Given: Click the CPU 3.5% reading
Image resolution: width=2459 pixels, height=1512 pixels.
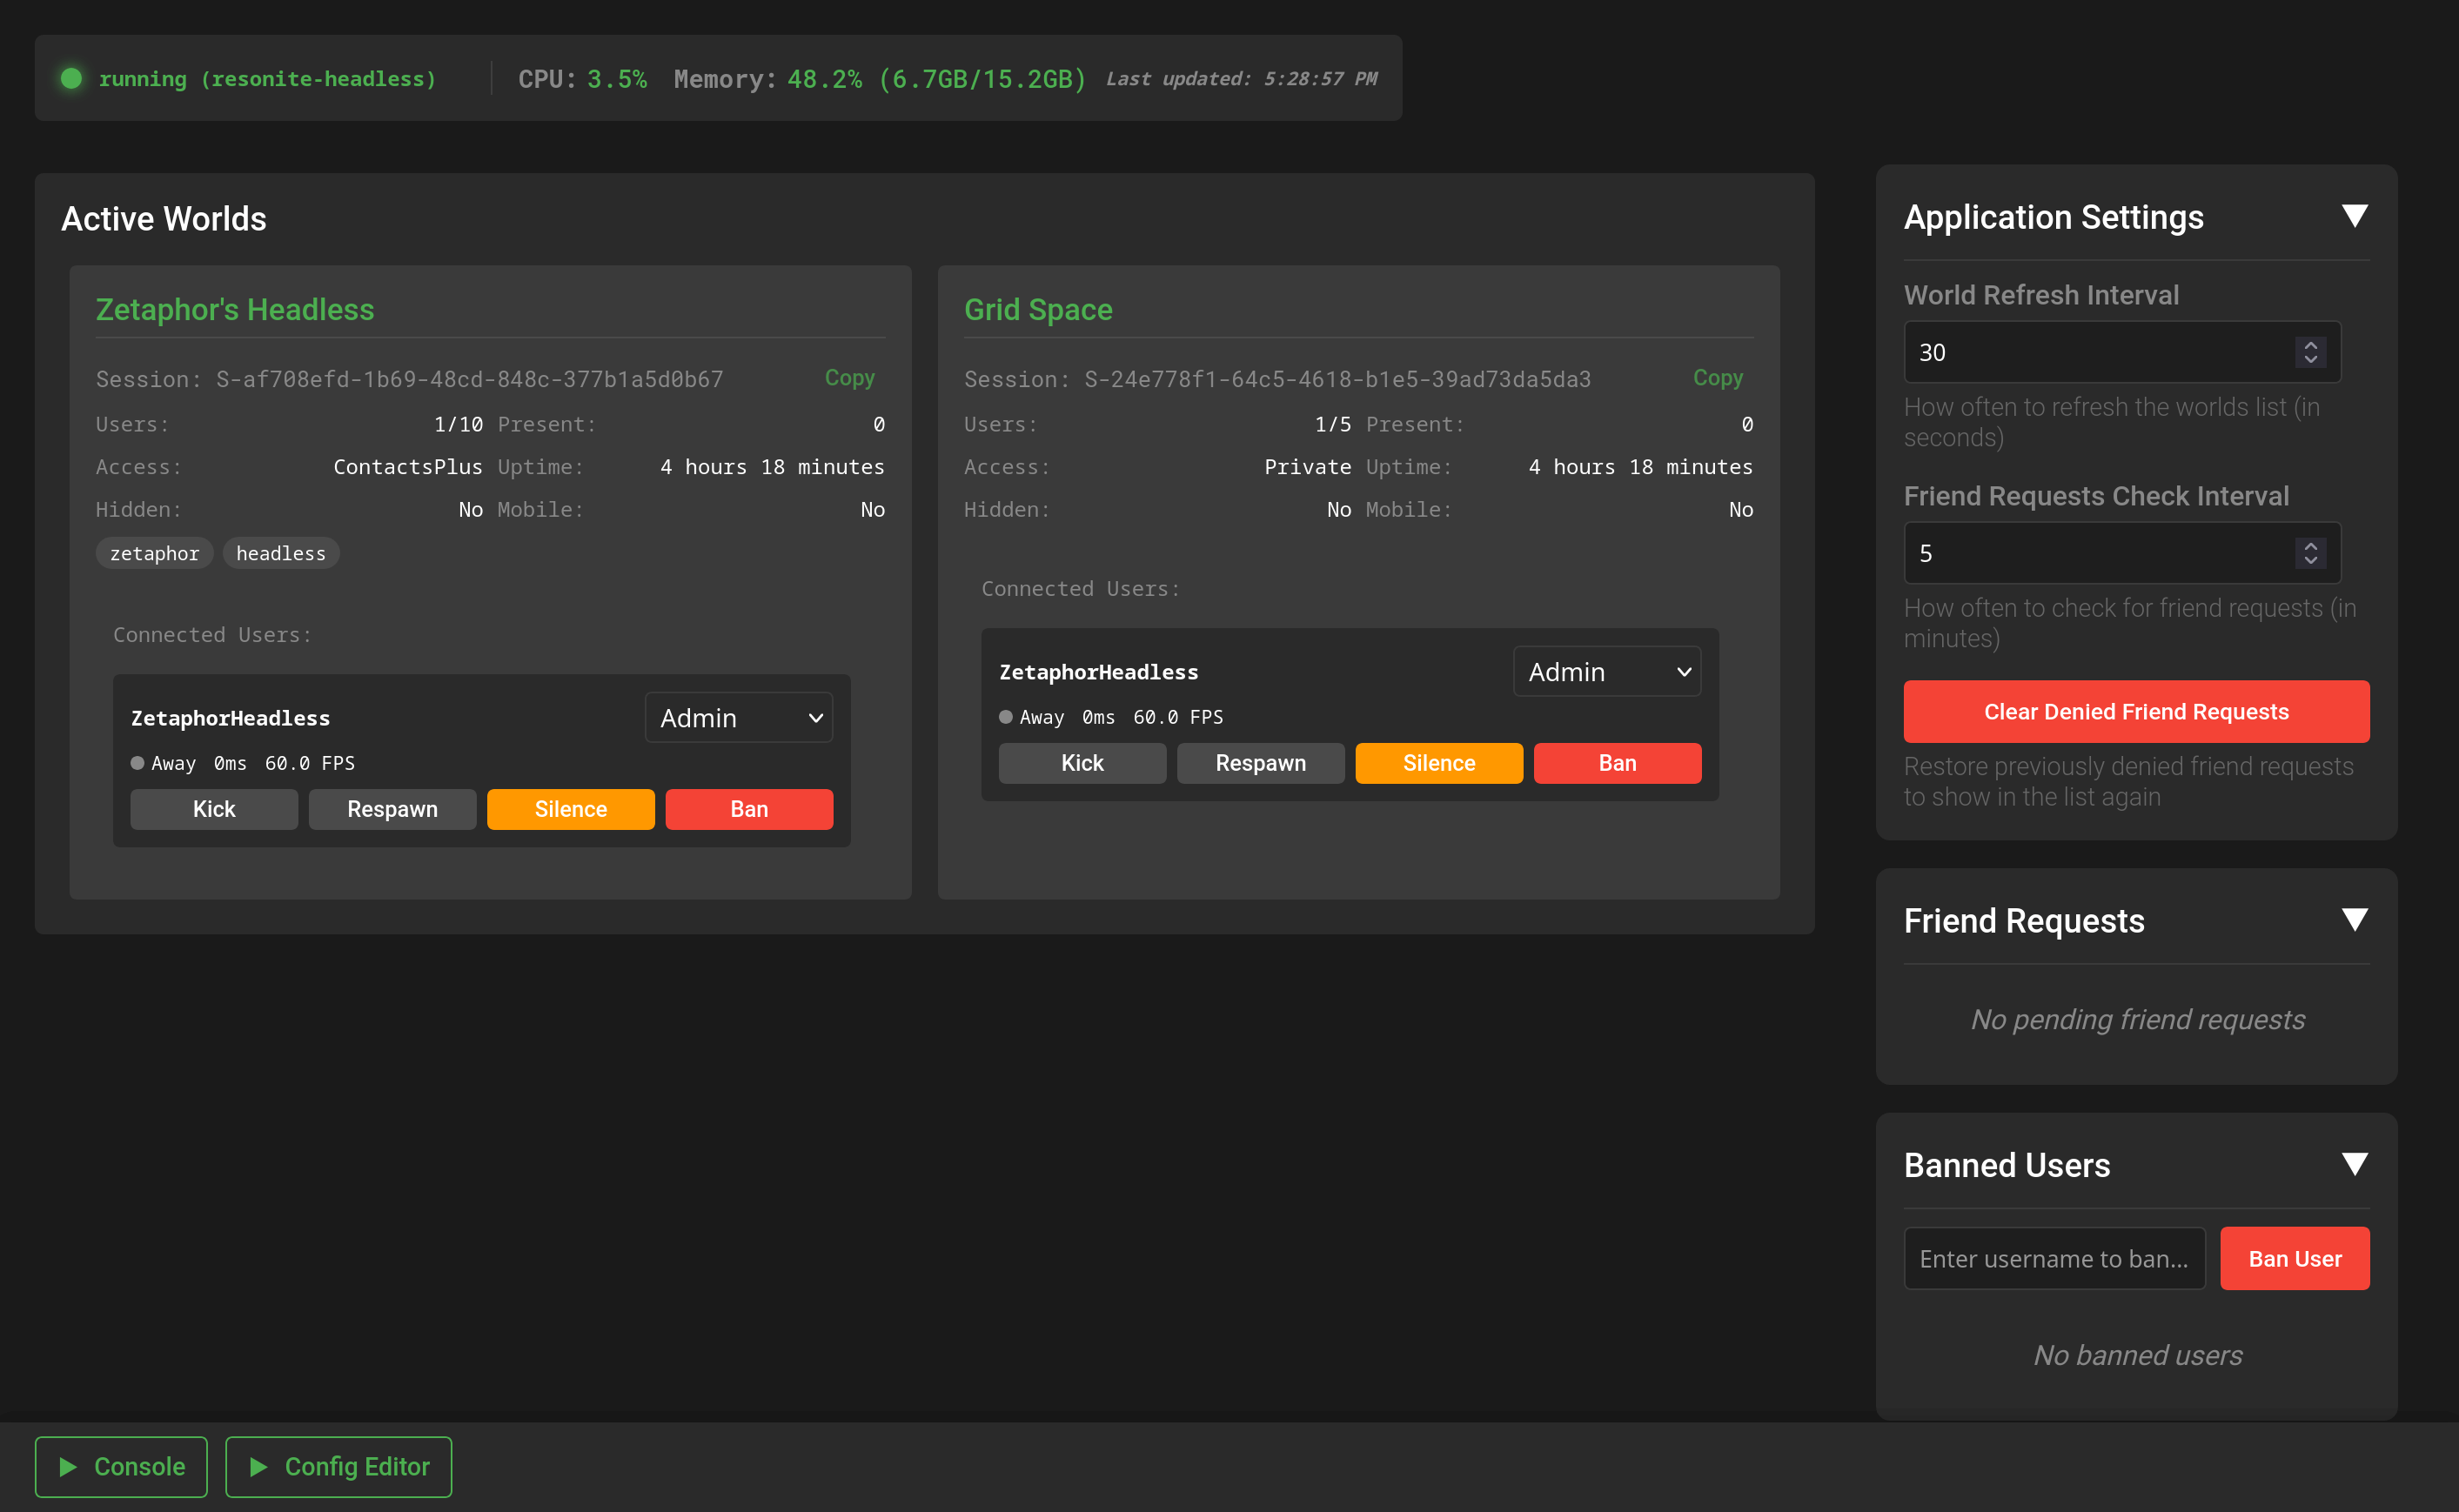Looking at the screenshot, I should click(x=582, y=78).
